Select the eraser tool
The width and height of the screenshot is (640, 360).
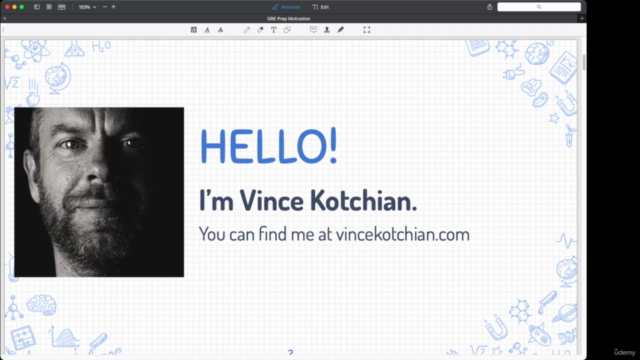click(x=260, y=30)
